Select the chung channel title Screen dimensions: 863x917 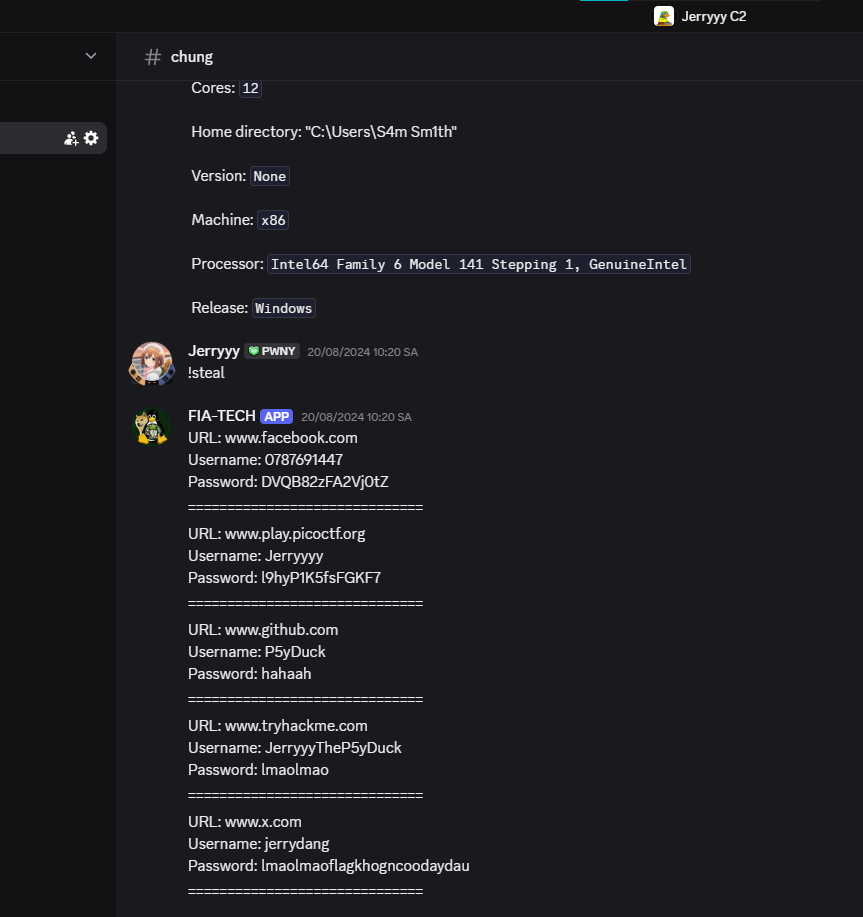point(192,57)
